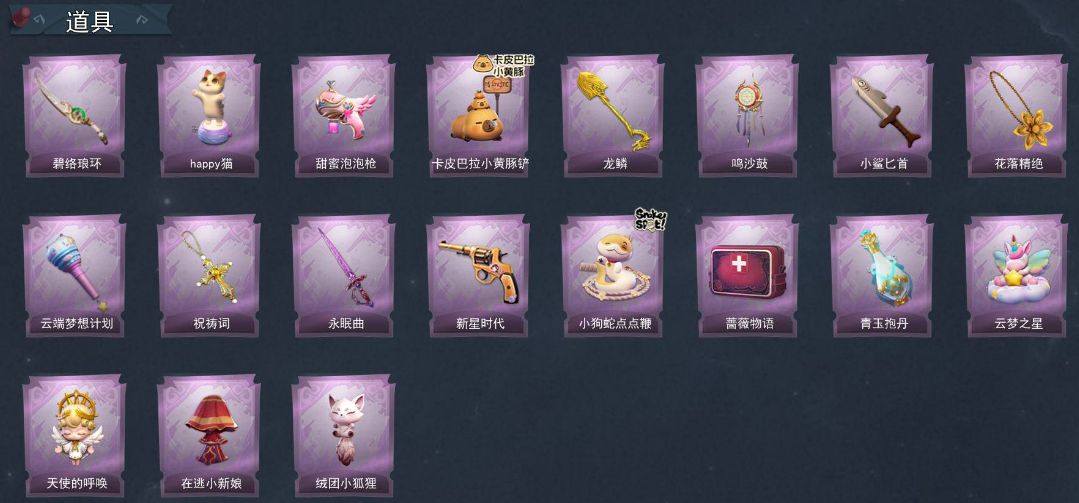Choose the 小鲨匕首 shark dagger
Viewport: 1079px width, 503px height.
tap(881, 117)
